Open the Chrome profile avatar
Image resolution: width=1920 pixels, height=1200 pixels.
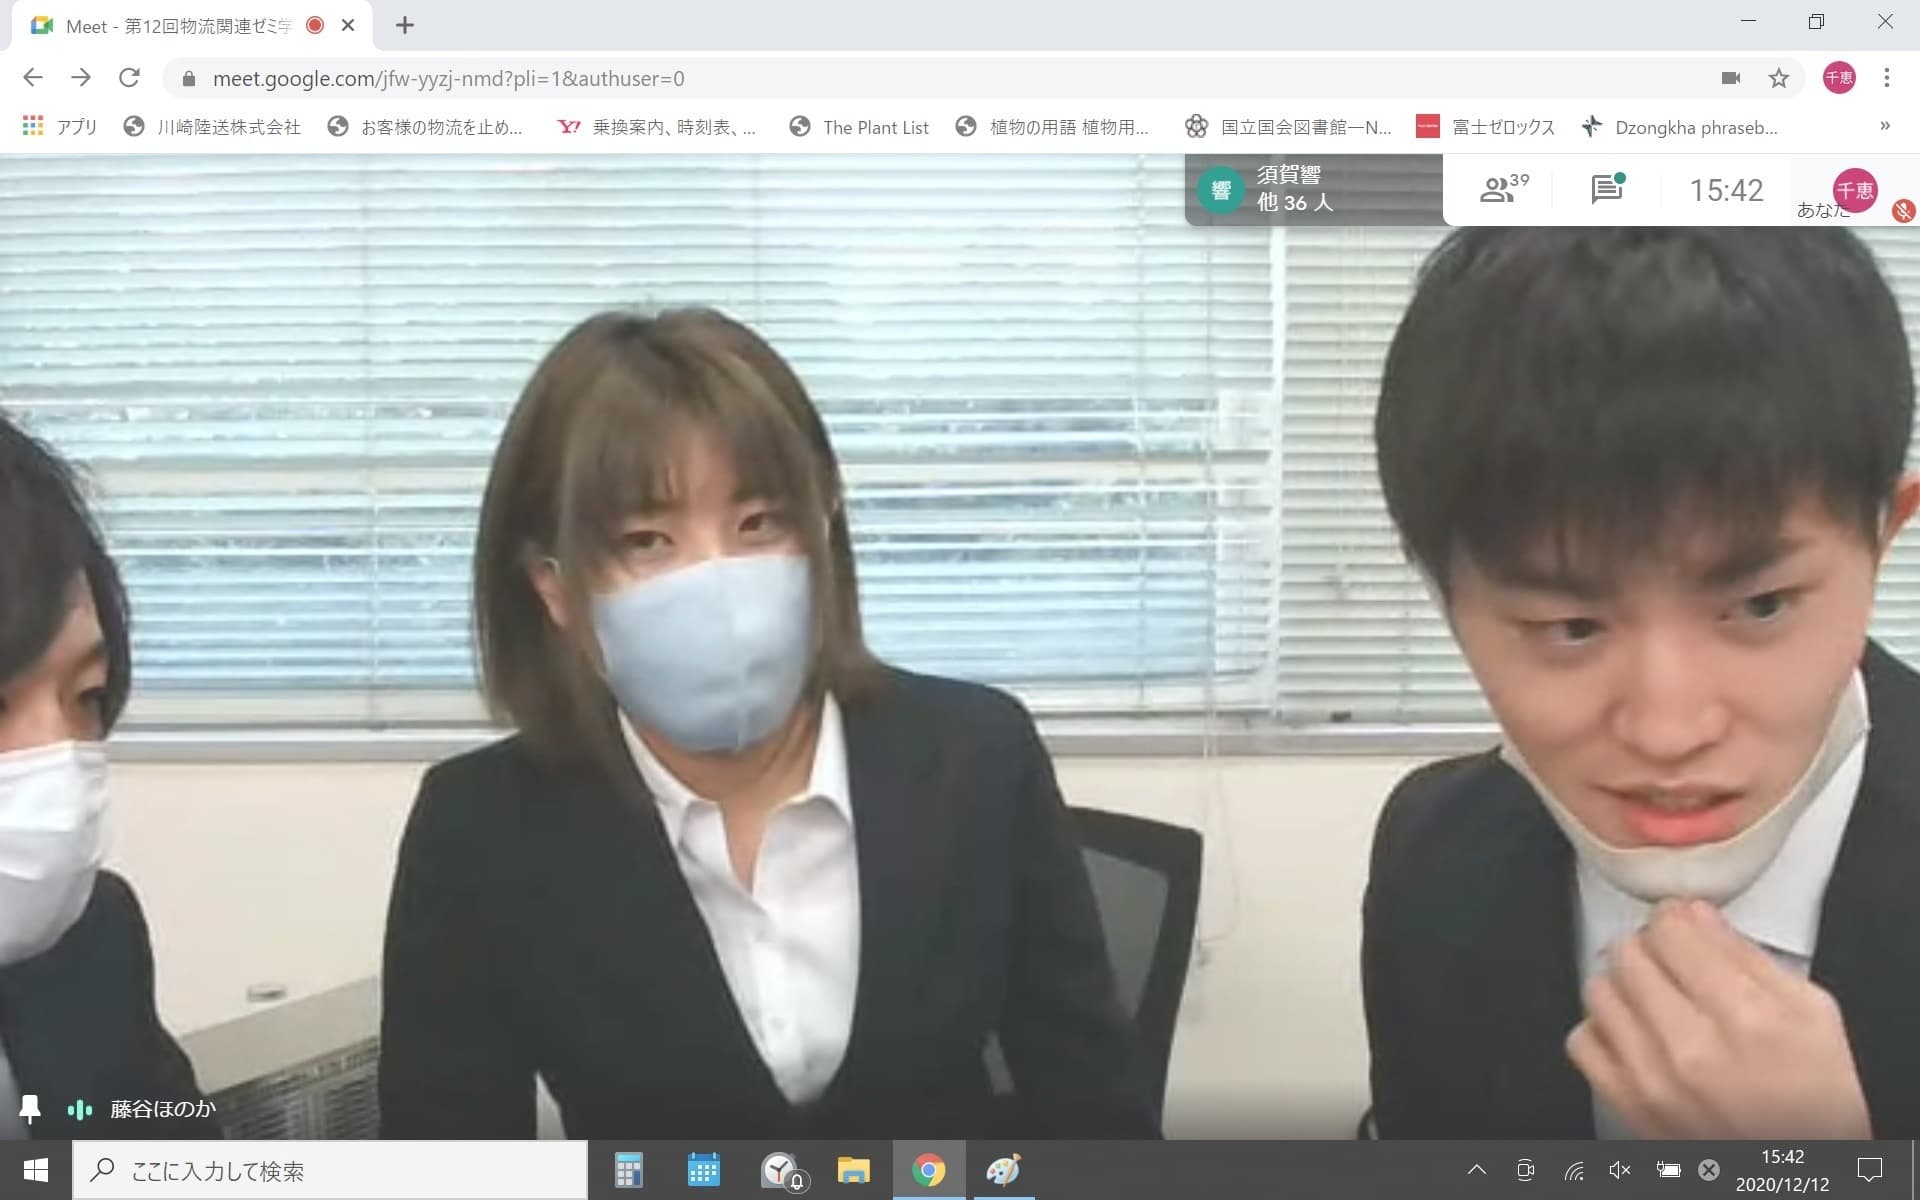(1838, 78)
